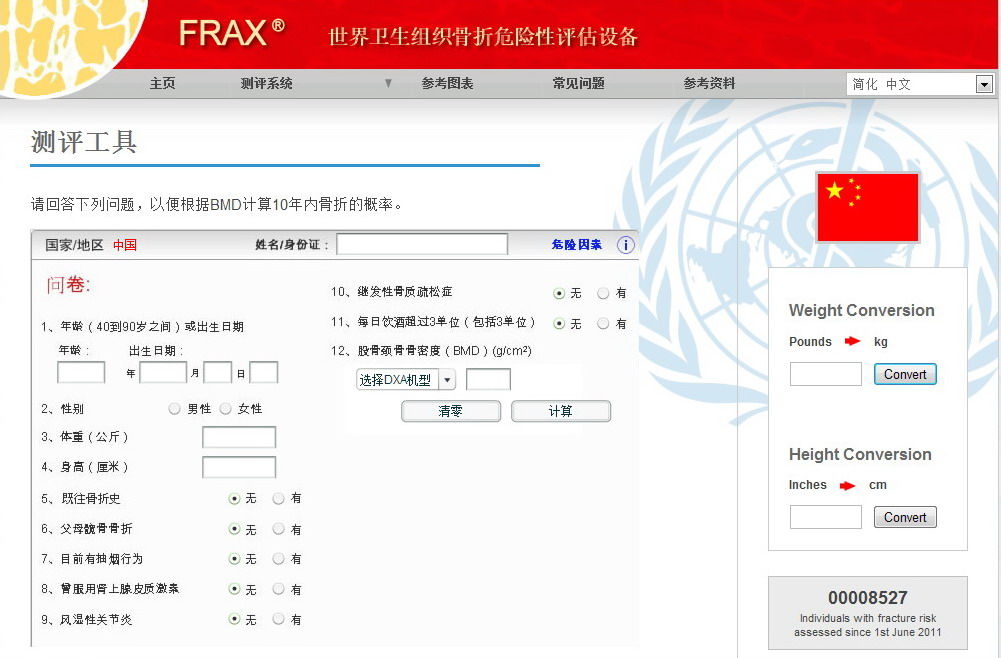Choose 无 for 既往骨折史
Viewport: 1001px width, 658px height.
pyautogui.click(x=234, y=498)
